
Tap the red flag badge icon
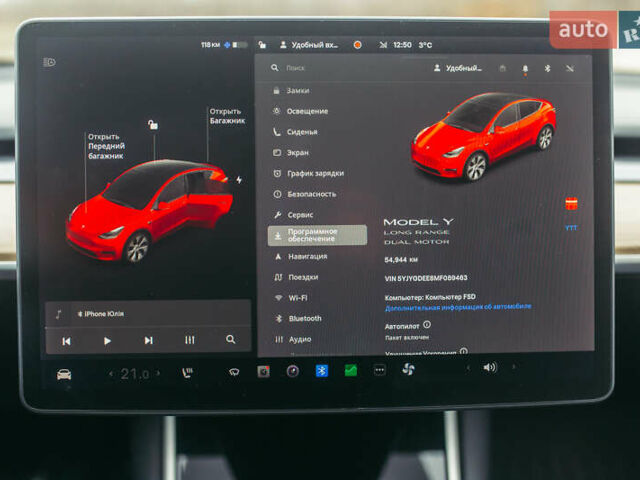(x=571, y=203)
